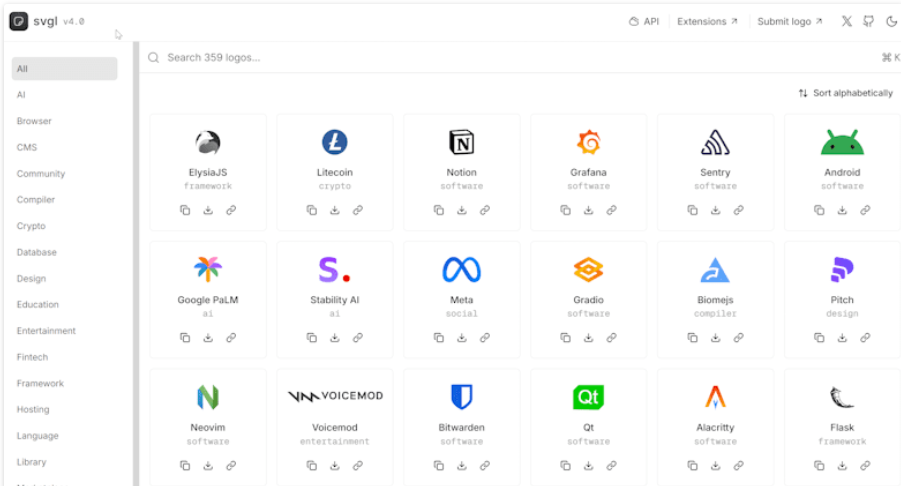901x486 pixels.
Task: Click the Pitch 'design' category tag
Action: [x=842, y=314]
